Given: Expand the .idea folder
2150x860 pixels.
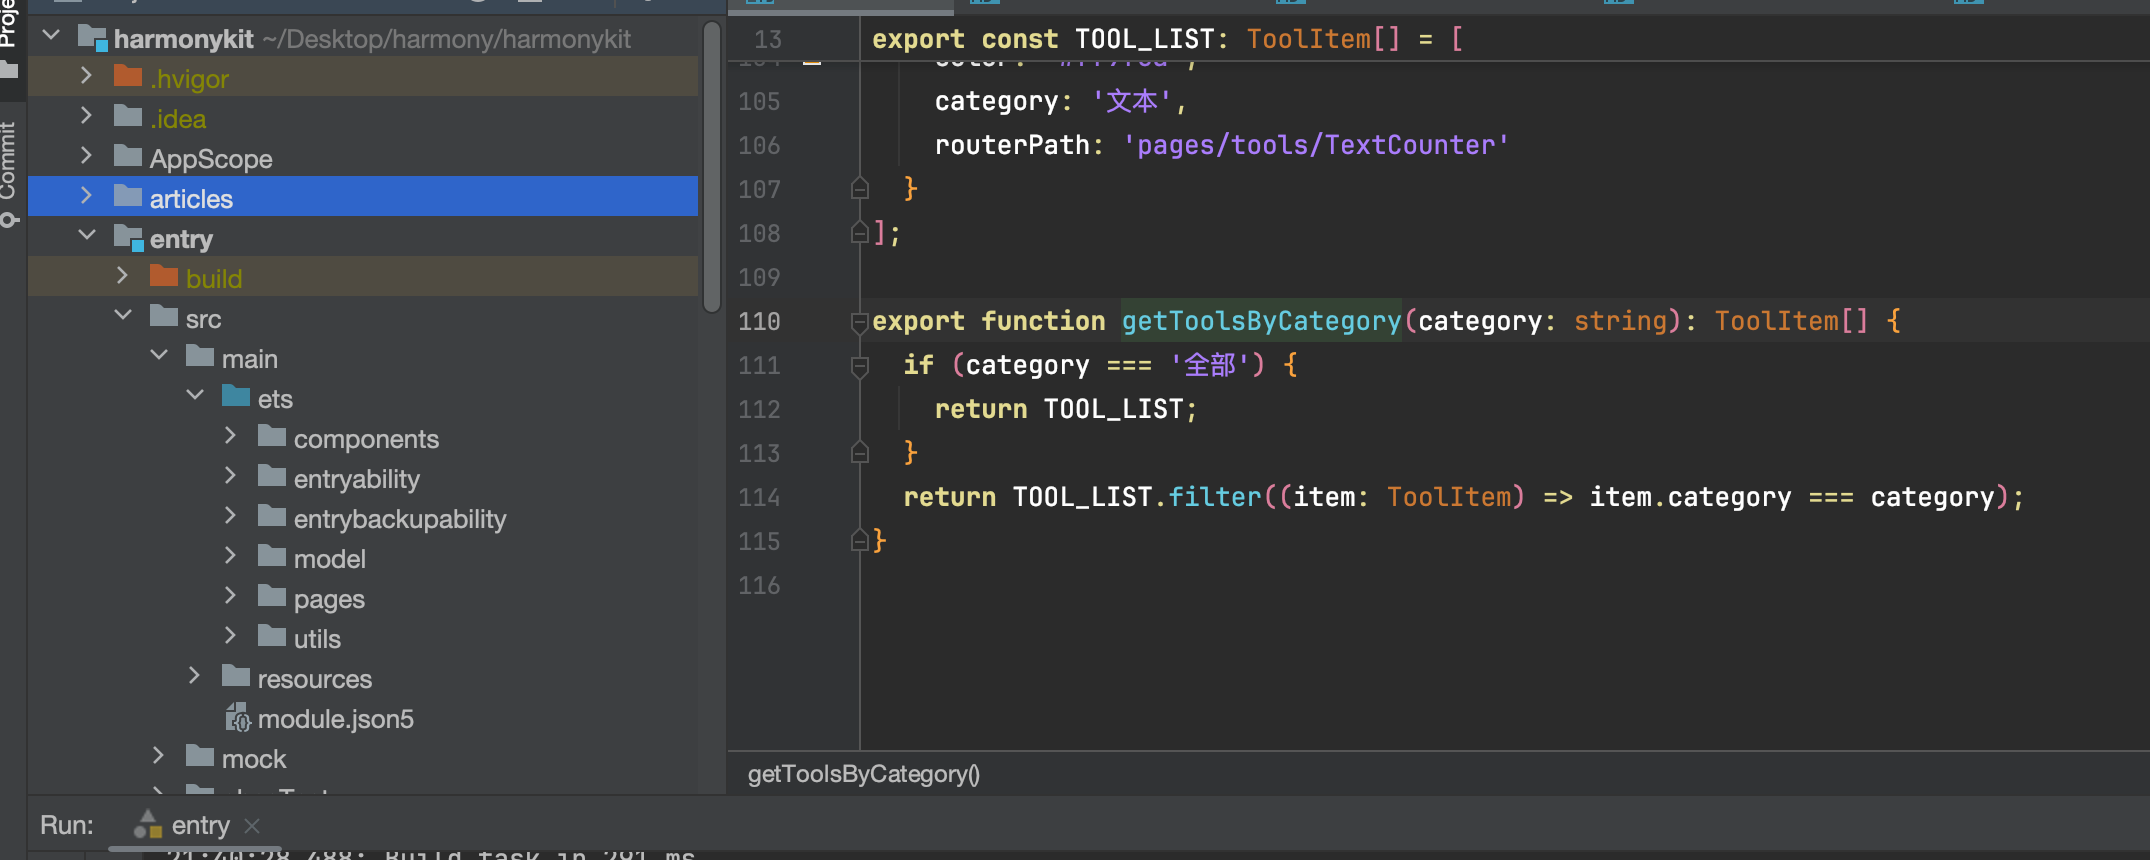Looking at the screenshot, I should point(87,116).
